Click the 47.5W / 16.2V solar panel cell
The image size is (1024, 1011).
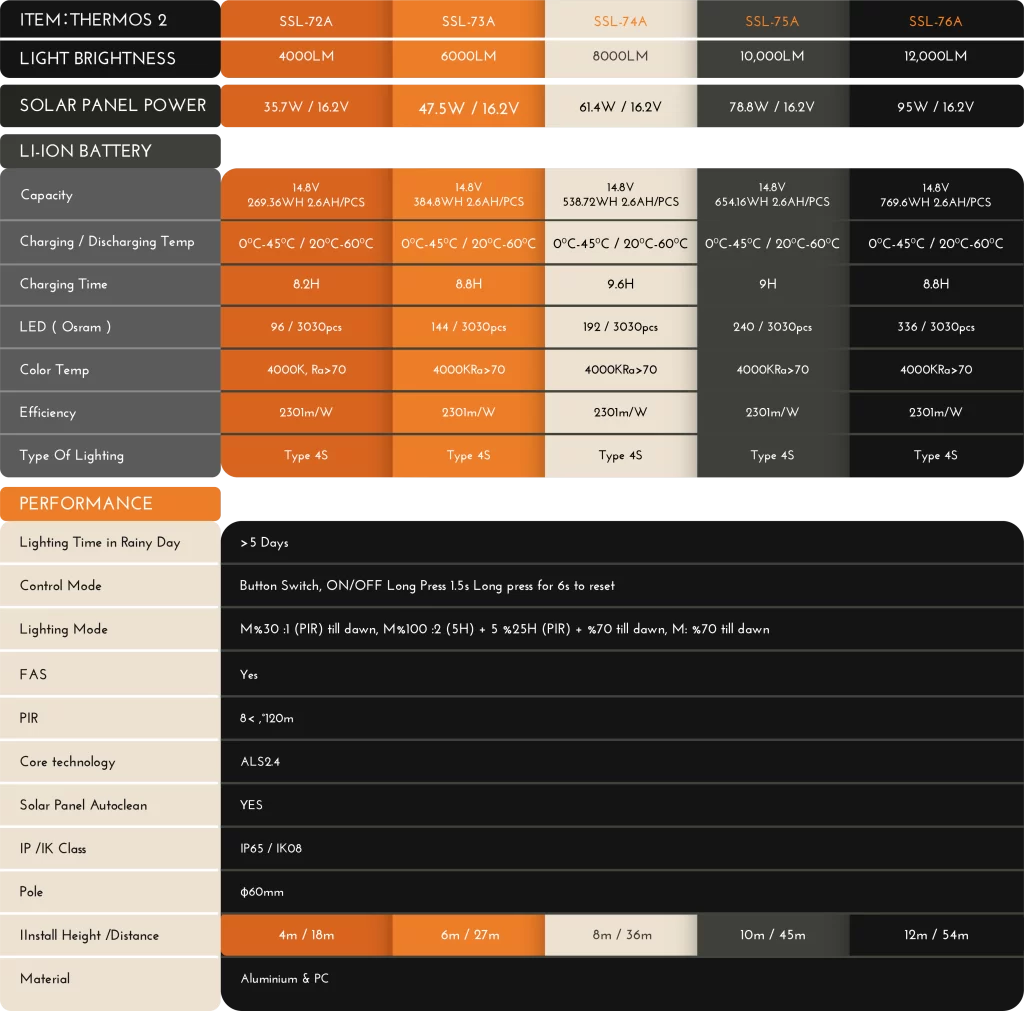tap(468, 108)
